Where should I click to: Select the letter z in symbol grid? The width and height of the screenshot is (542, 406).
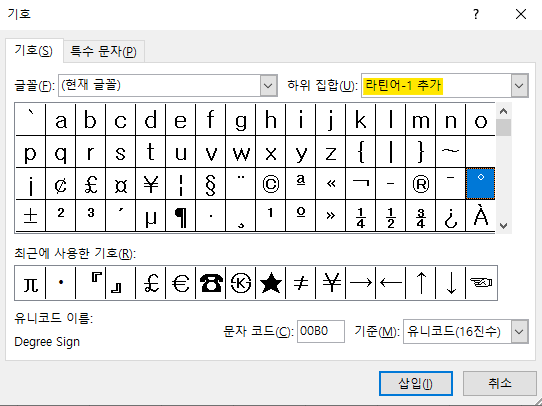330,152
